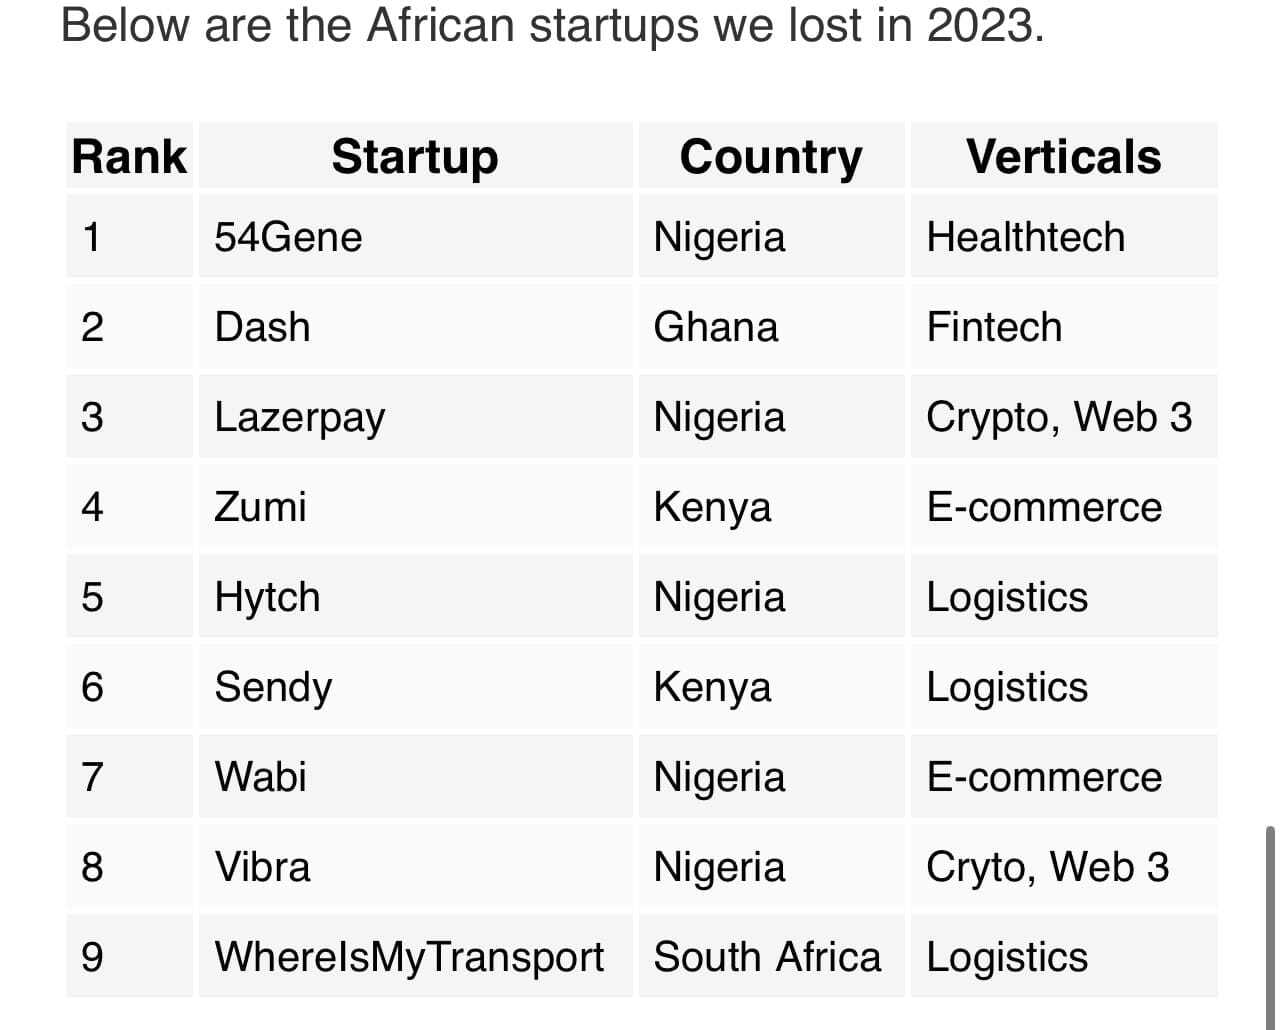Select the WhereIsMyTransport cell
The width and height of the screenshot is (1284, 1030).
point(415,957)
